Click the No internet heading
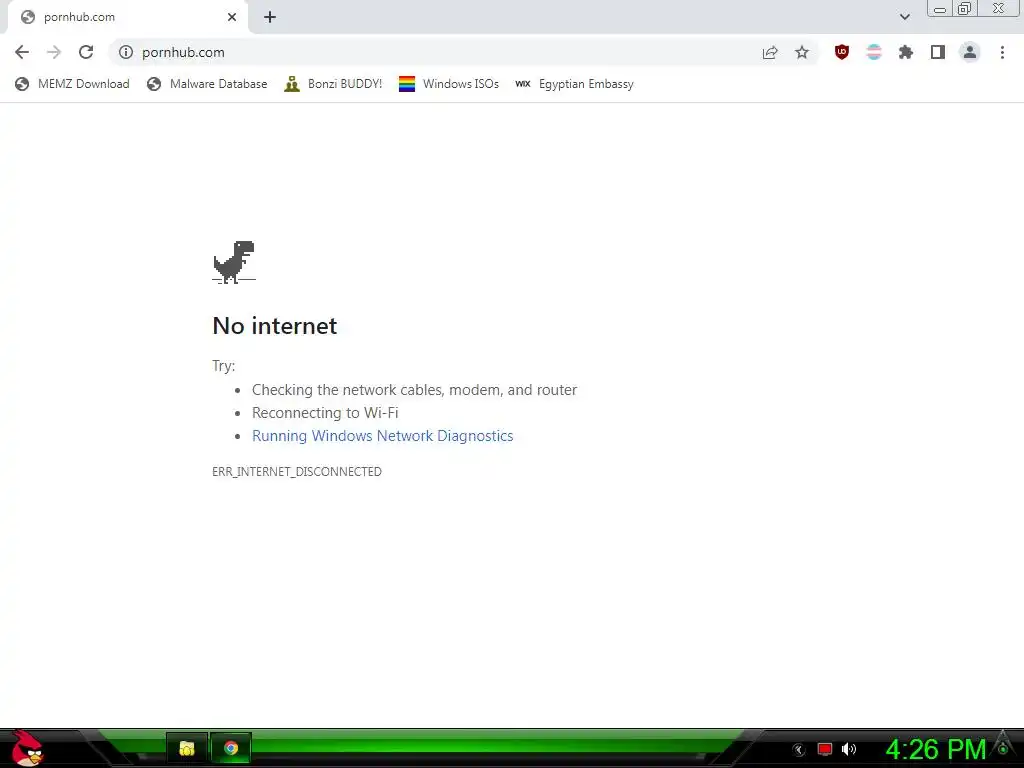Screen dimensions: 1024x768 274,325
